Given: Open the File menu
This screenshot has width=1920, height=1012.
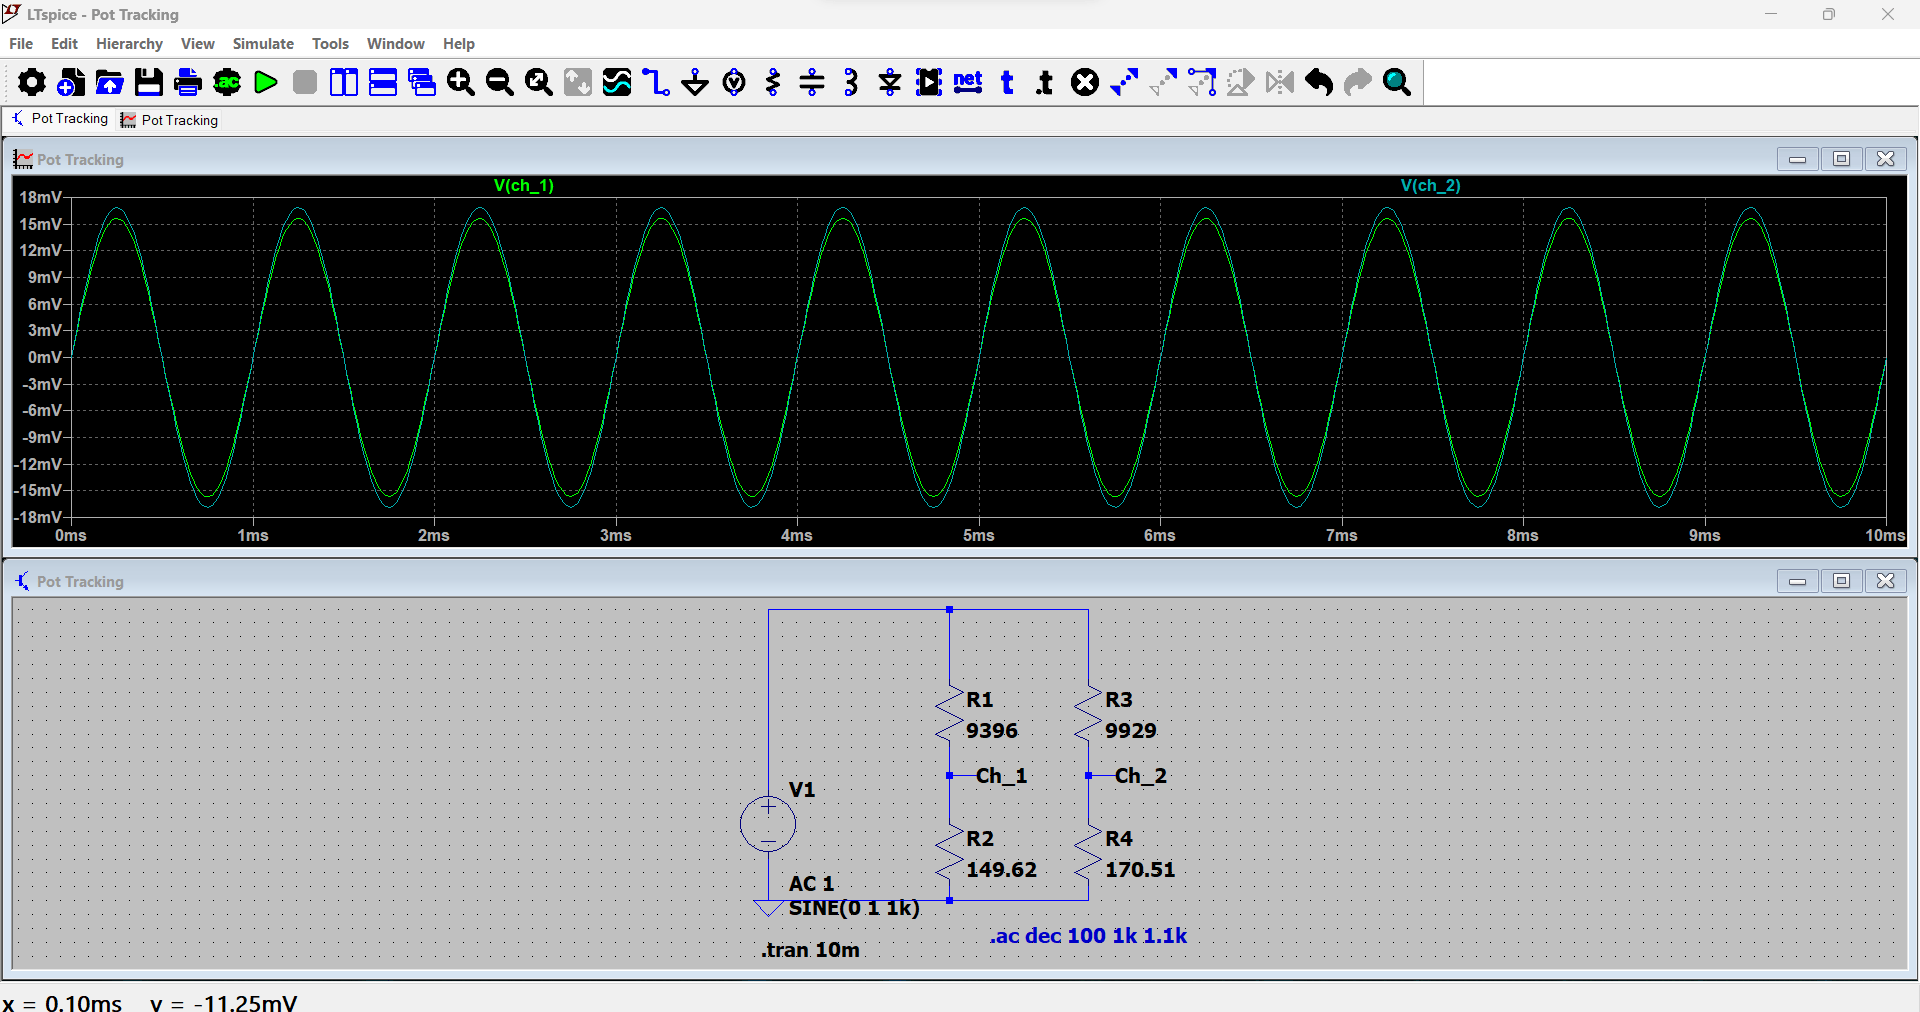Looking at the screenshot, I should pyautogui.click(x=21, y=44).
